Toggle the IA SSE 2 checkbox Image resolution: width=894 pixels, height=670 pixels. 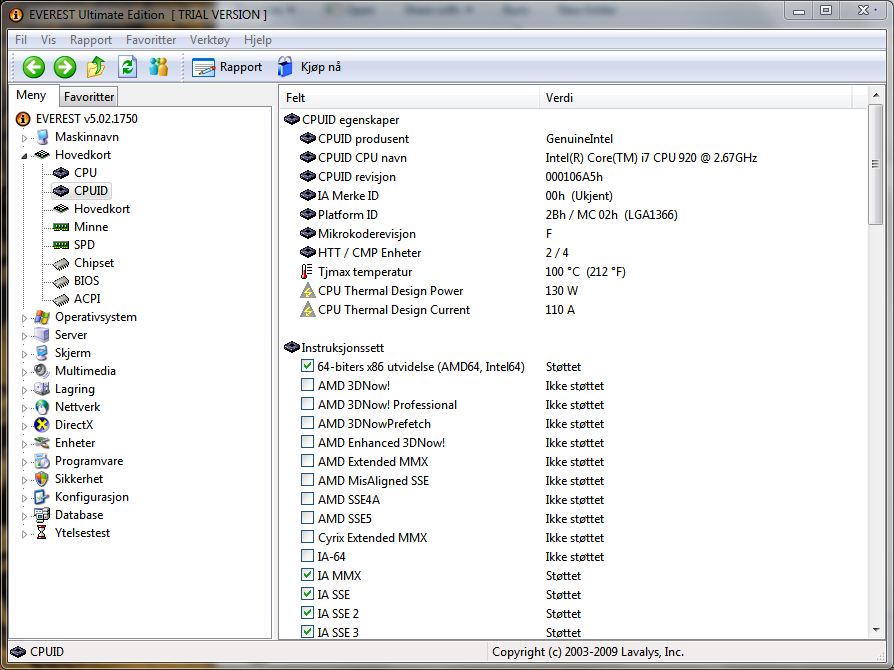(x=307, y=612)
